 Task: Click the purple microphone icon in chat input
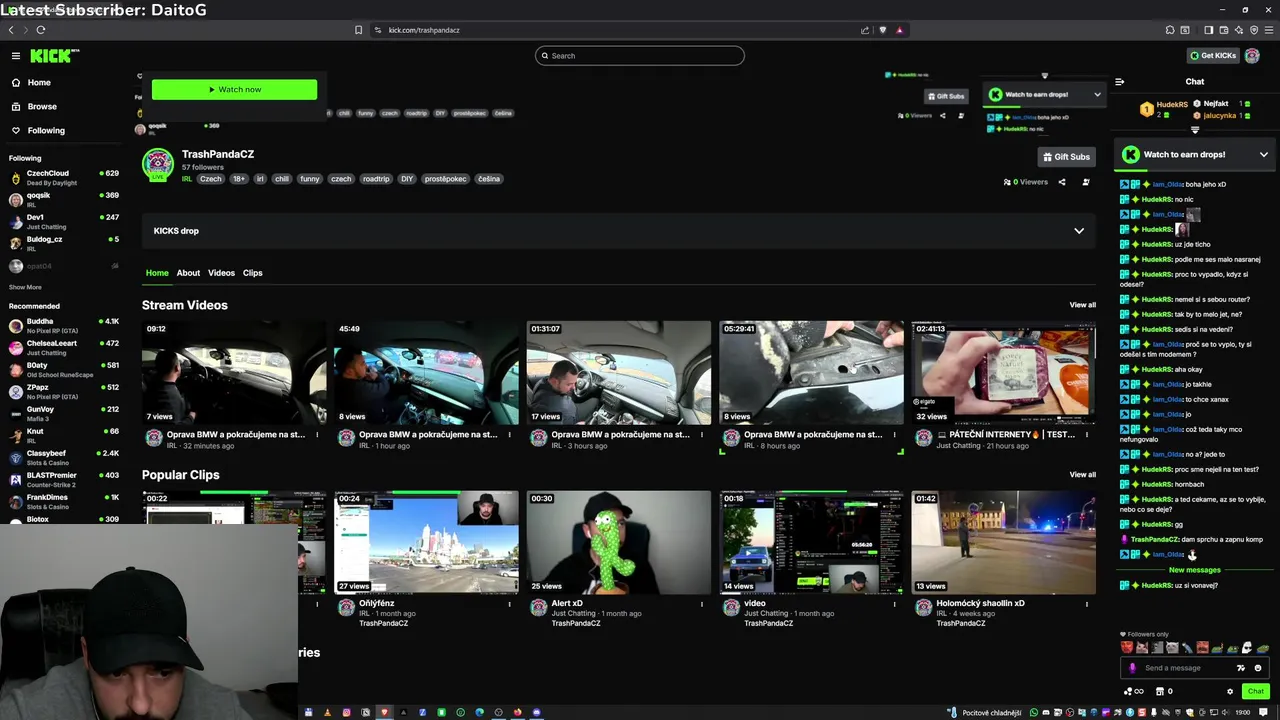point(1133,668)
